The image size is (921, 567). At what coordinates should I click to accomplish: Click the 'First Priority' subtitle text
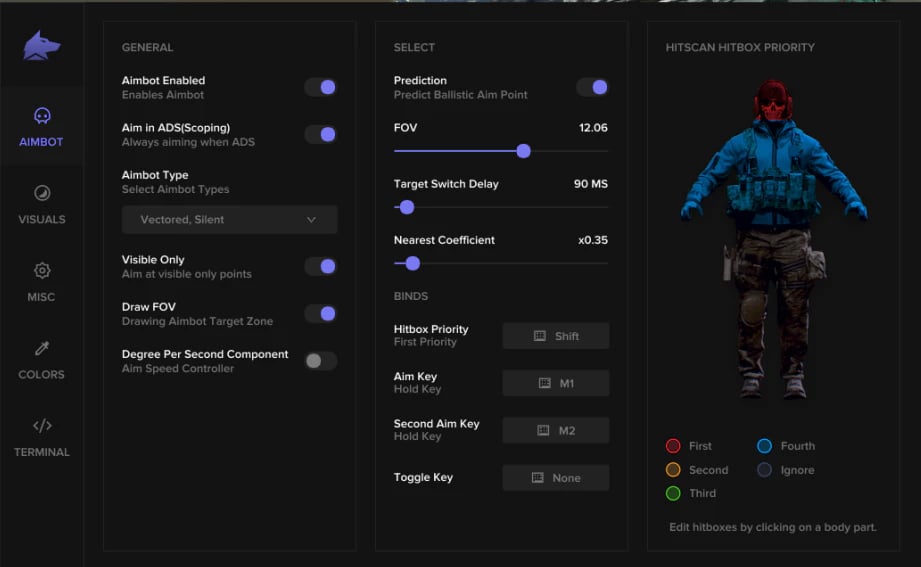[x=425, y=342]
